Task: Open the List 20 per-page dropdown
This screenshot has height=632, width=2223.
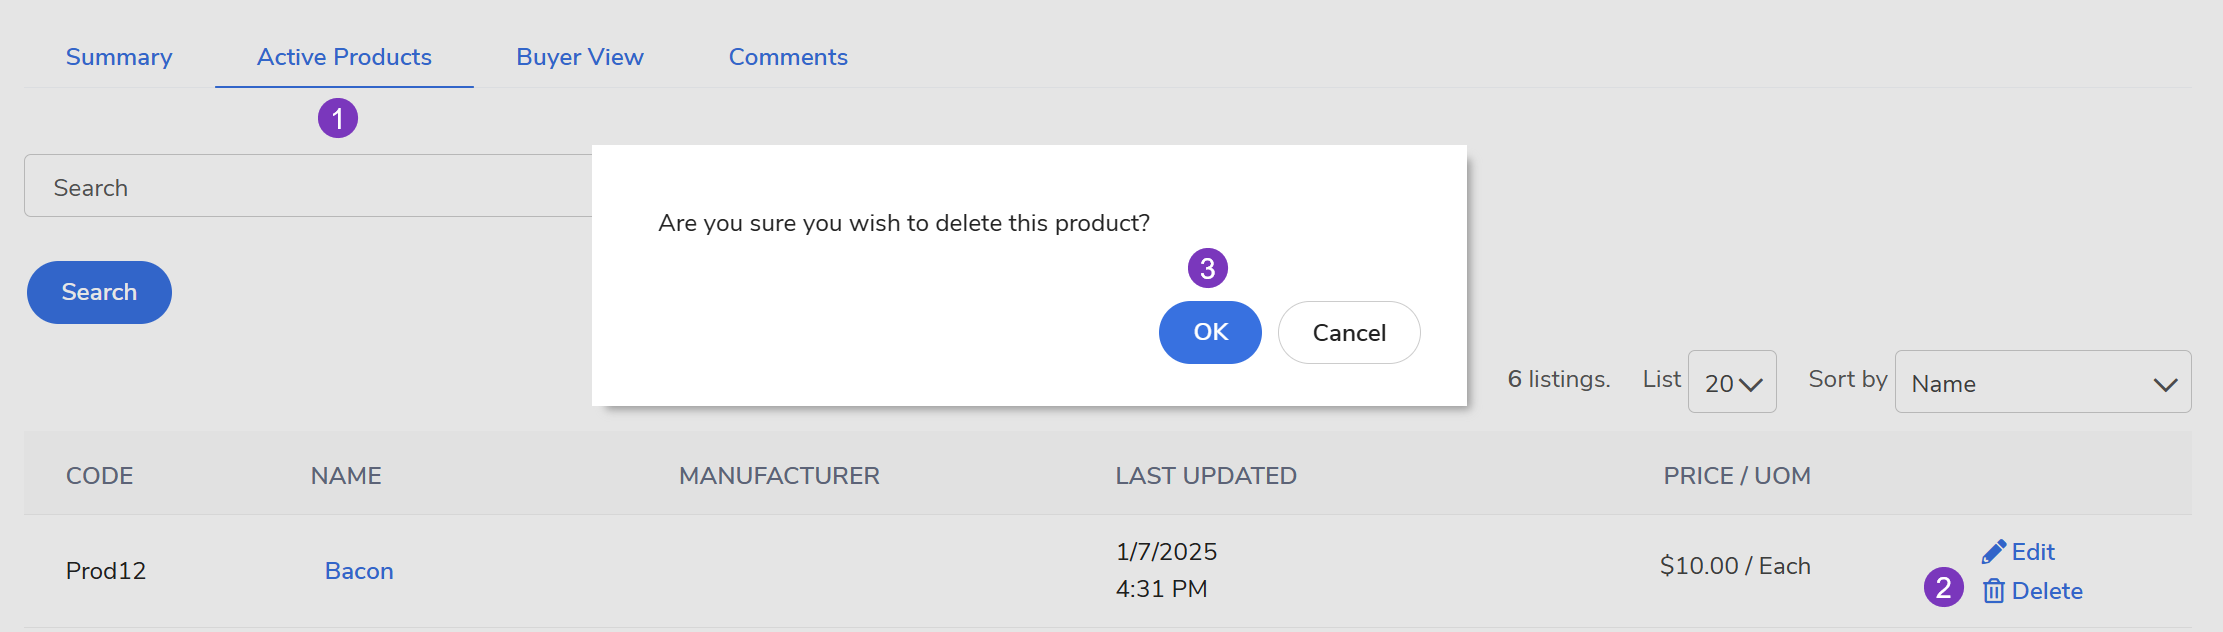Action: pyautogui.click(x=1732, y=382)
